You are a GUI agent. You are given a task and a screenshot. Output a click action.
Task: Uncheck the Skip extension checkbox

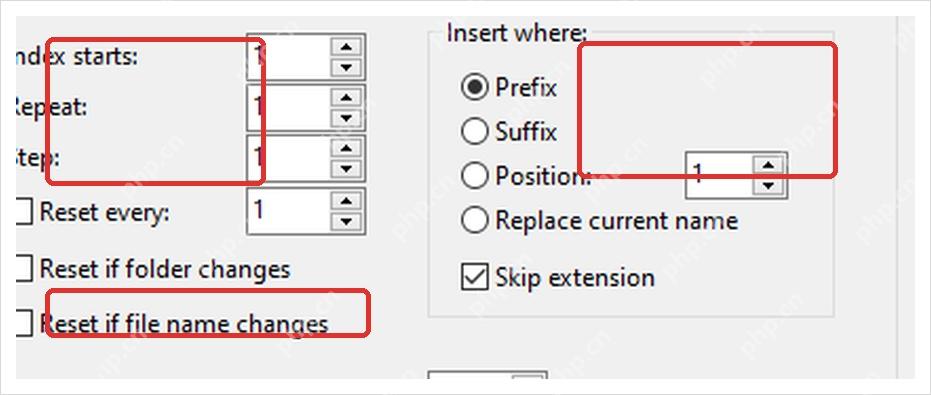tap(474, 277)
